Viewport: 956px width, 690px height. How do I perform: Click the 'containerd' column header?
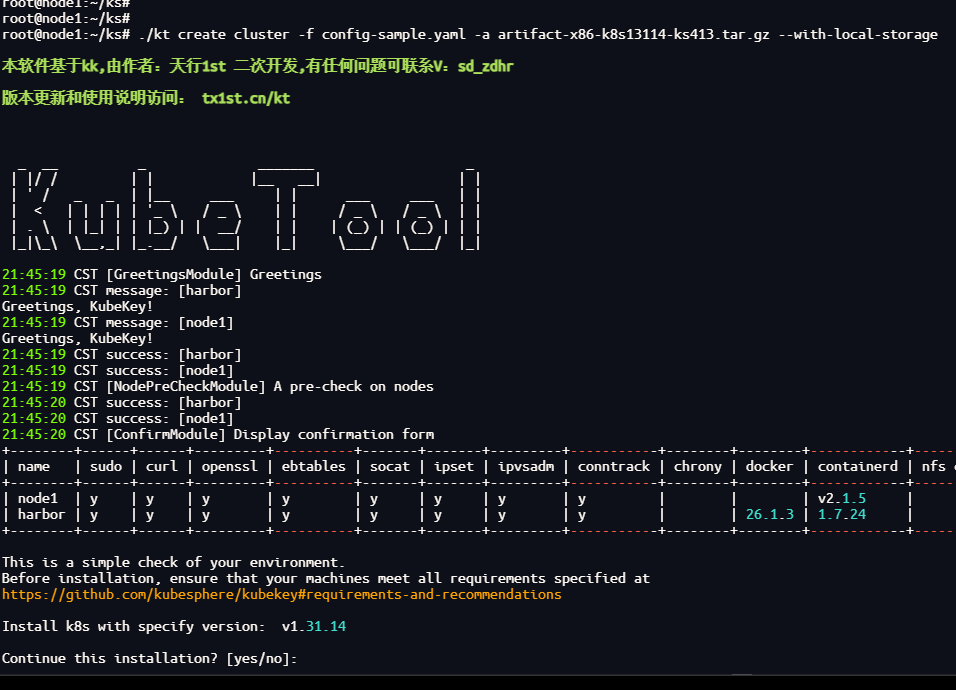tap(858, 466)
